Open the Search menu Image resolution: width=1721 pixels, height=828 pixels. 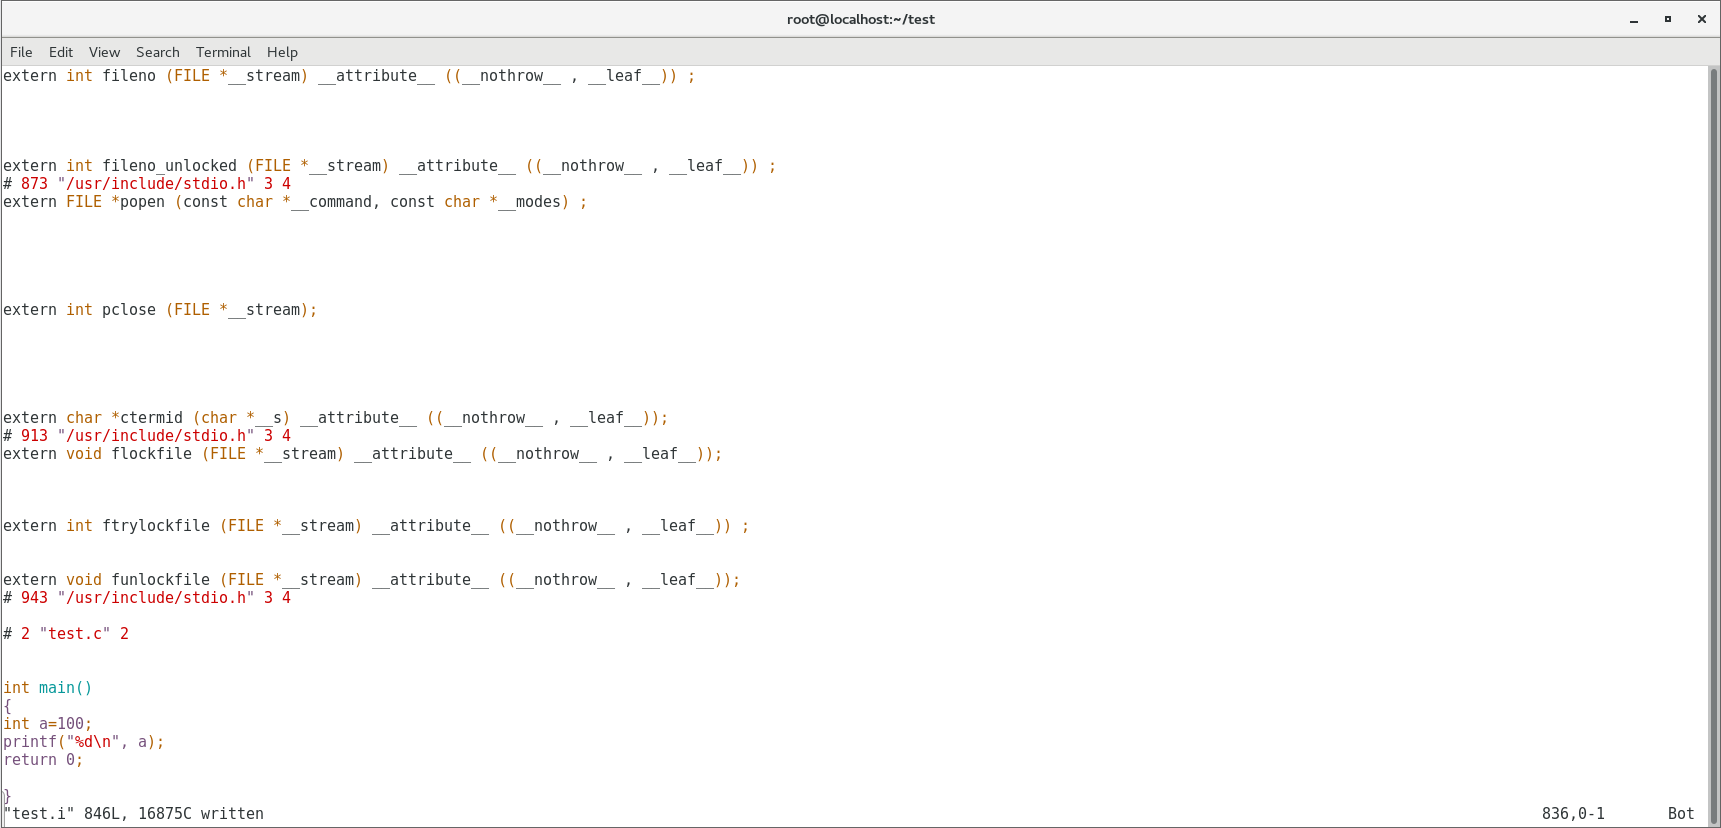pos(158,52)
